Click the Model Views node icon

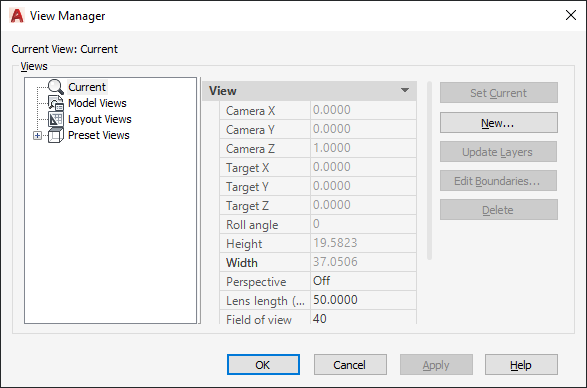coord(55,103)
